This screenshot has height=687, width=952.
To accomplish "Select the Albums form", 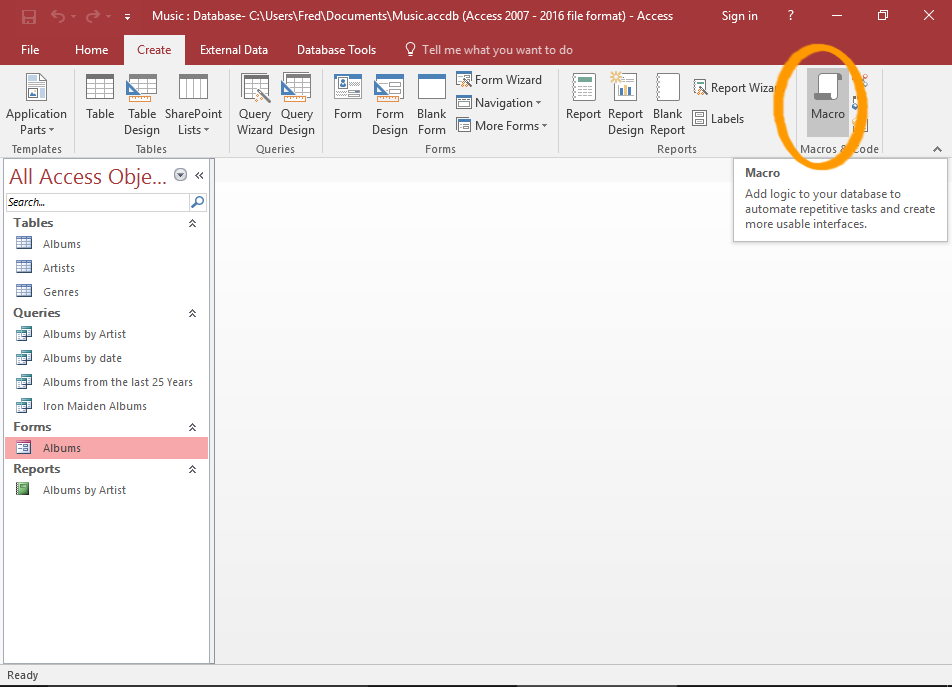I will point(107,448).
